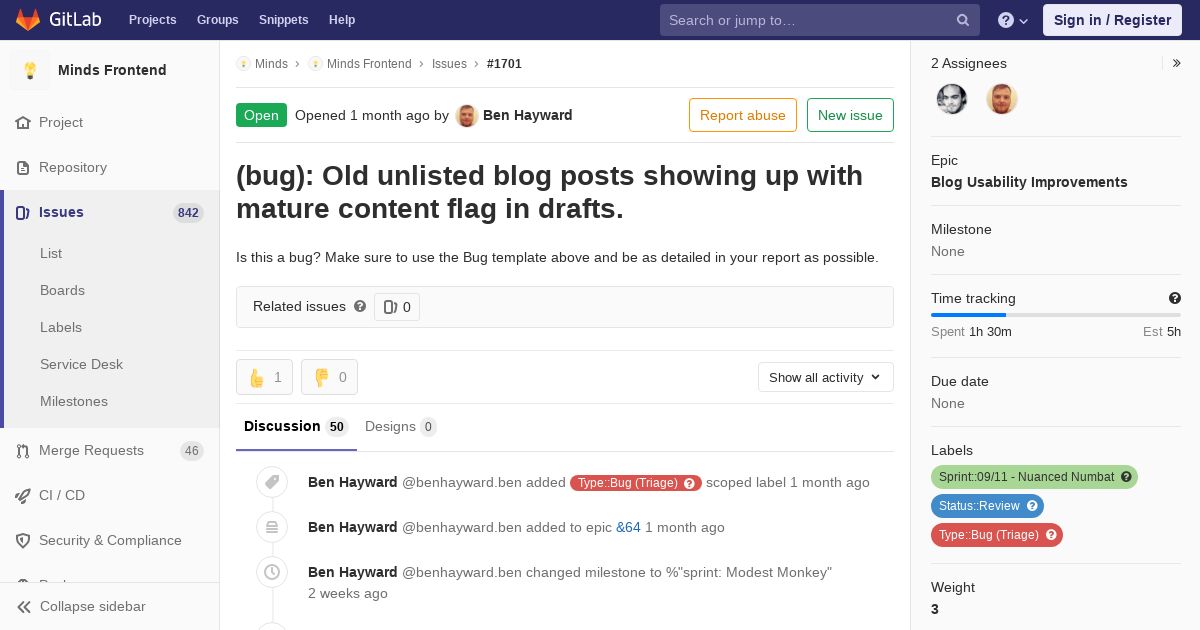Click the Type::Bug (Triage) label in activity
The image size is (1200, 630).
pyautogui.click(x=636, y=483)
